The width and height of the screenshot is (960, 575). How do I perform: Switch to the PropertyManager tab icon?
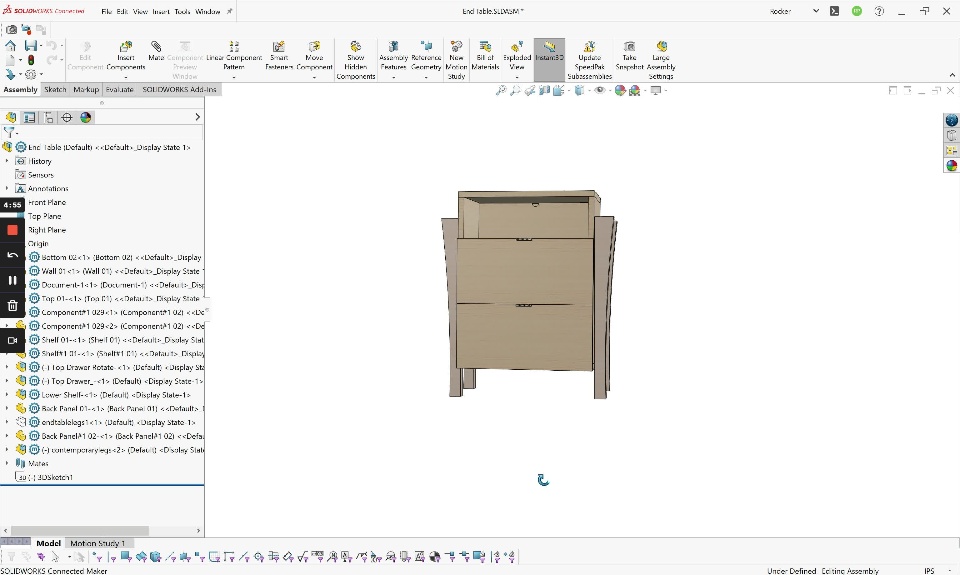pyautogui.click(x=29, y=118)
